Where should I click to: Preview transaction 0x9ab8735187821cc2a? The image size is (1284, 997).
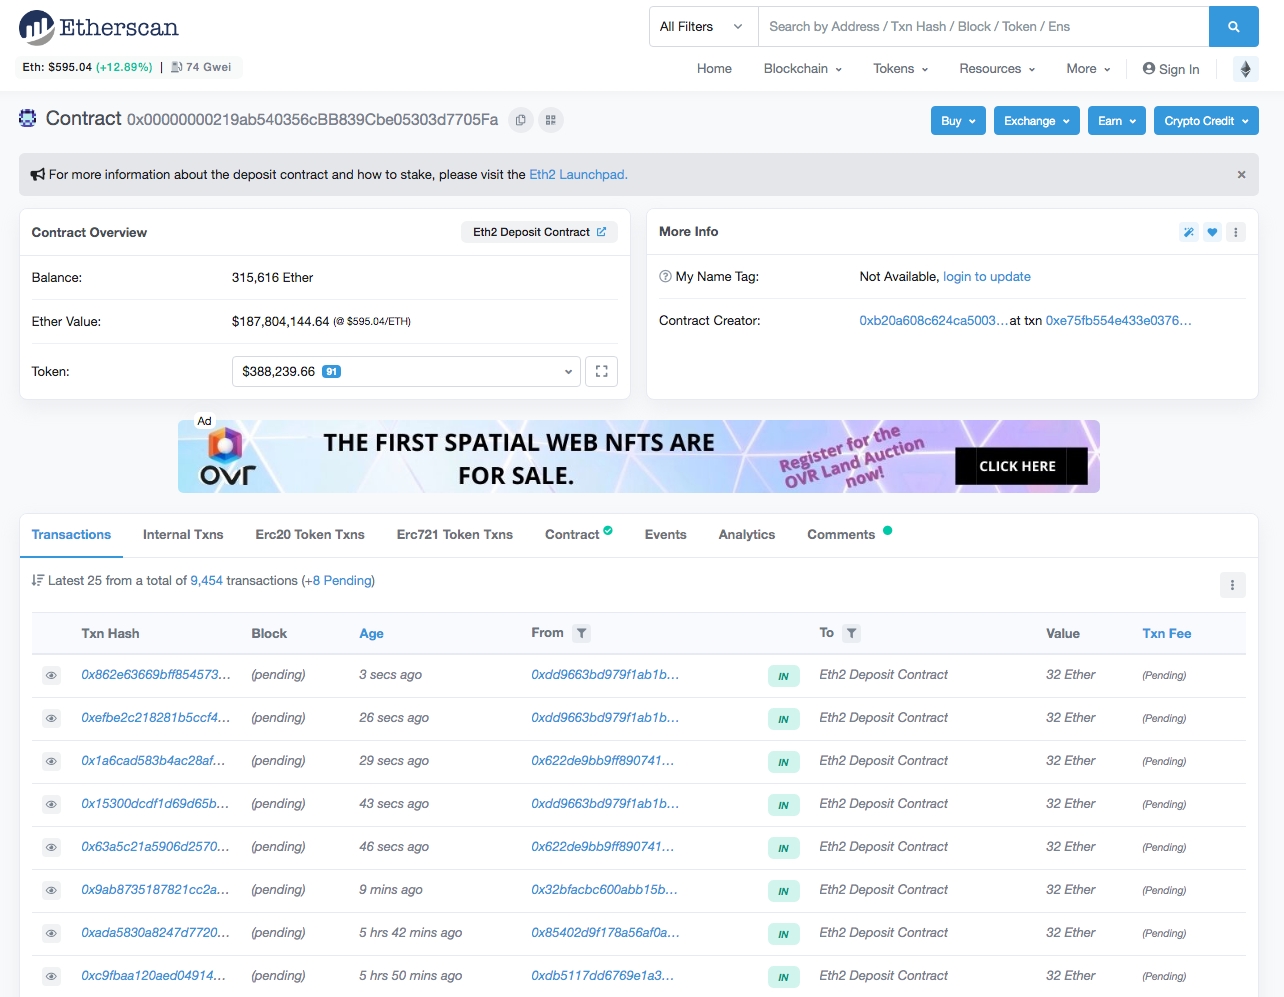tap(51, 891)
